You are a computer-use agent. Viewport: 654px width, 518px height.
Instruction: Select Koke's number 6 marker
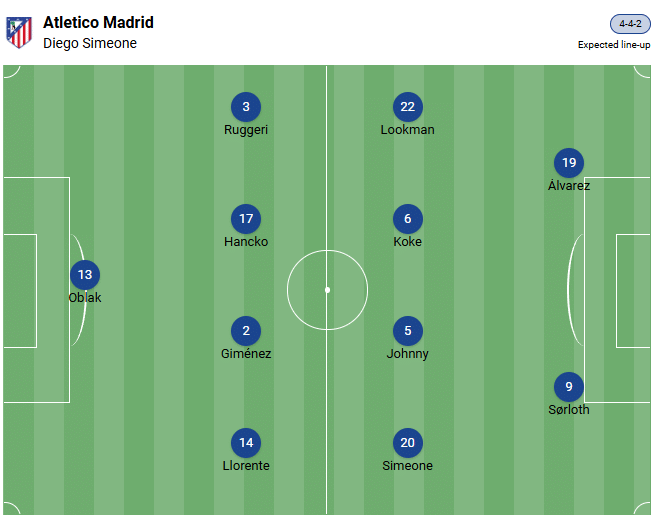click(407, 219)
